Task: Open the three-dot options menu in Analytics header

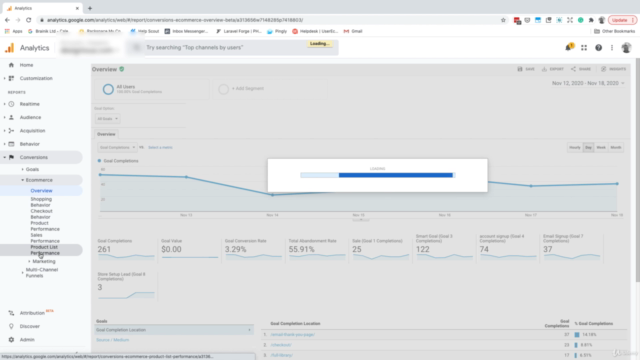Action: pos(612,48)
